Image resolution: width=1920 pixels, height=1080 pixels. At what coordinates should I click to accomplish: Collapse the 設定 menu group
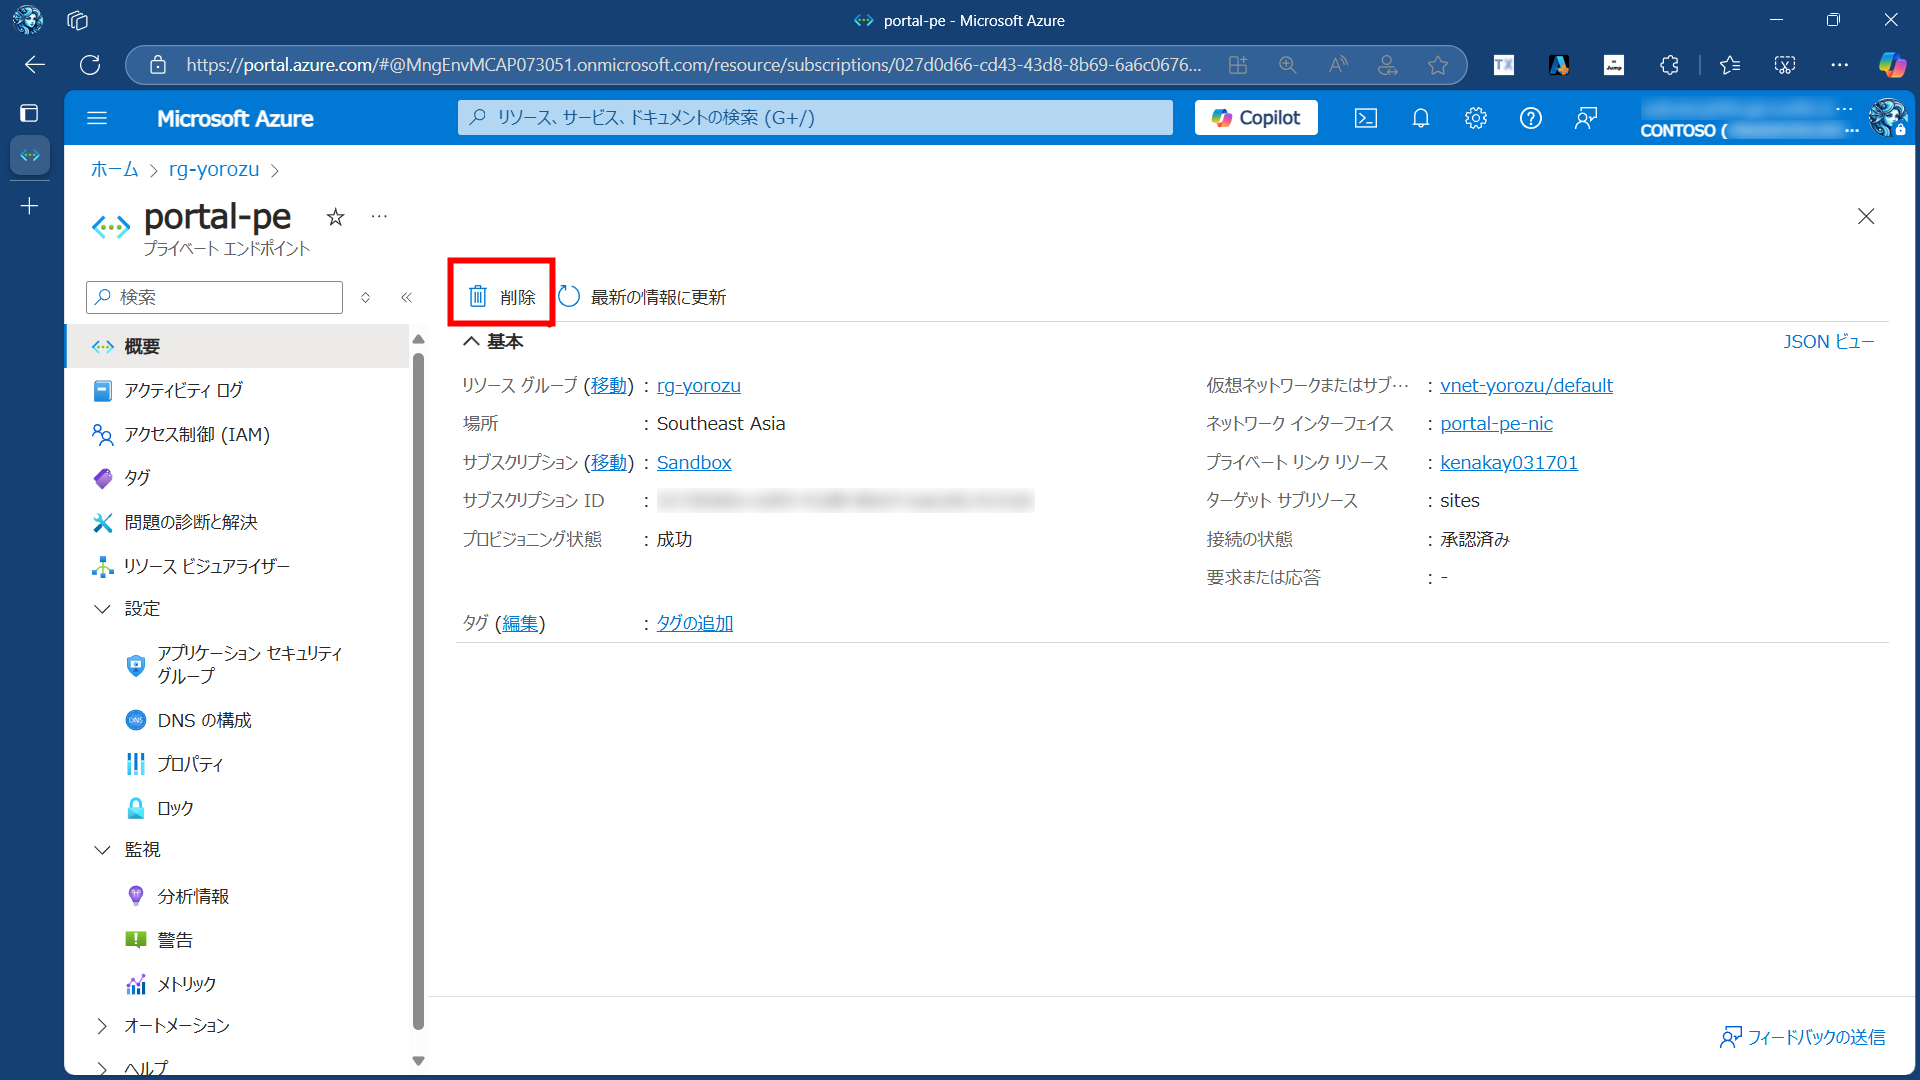pos(102,608)
